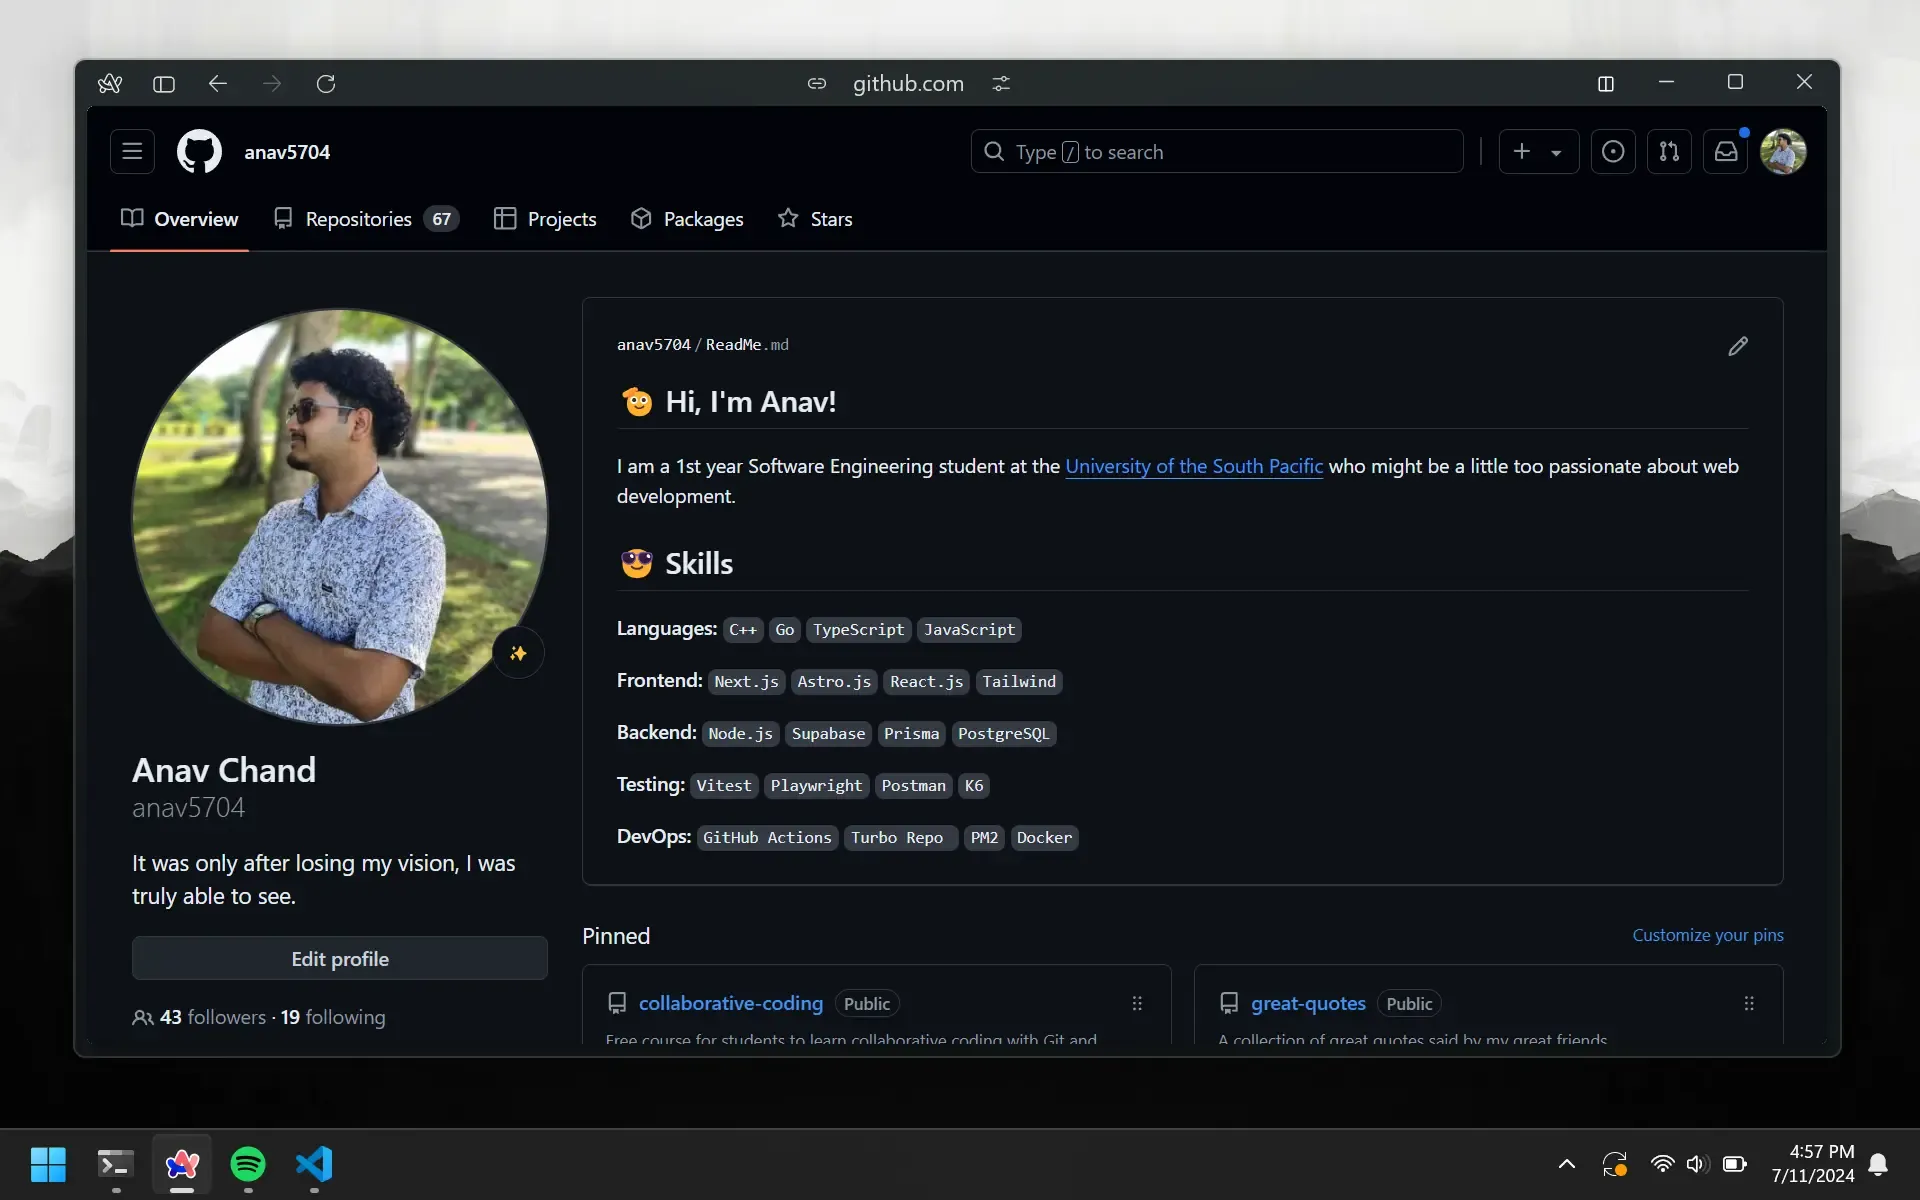Click the GitHub Octocat logo

199,151
